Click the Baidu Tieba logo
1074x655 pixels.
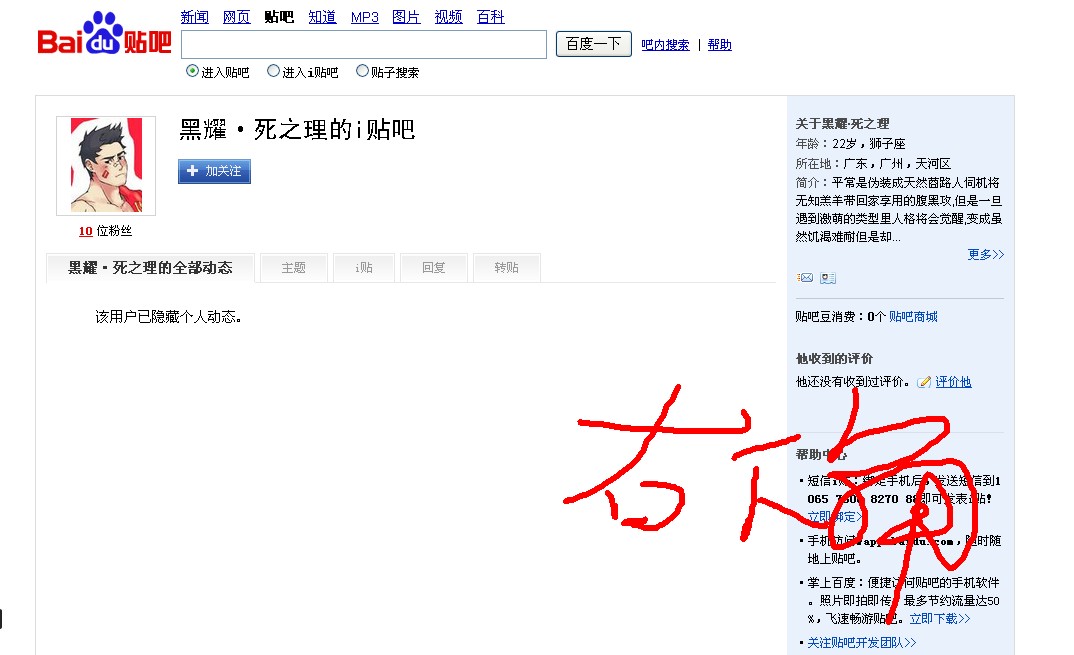click(104, 34)
